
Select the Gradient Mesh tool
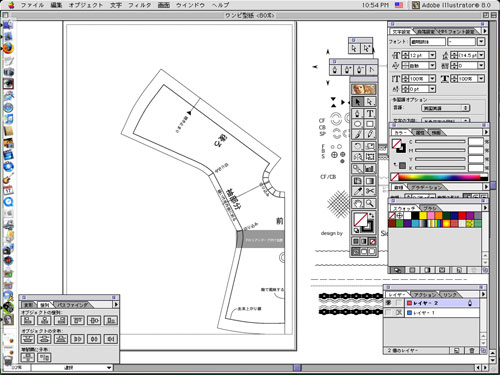pos(358,181)
